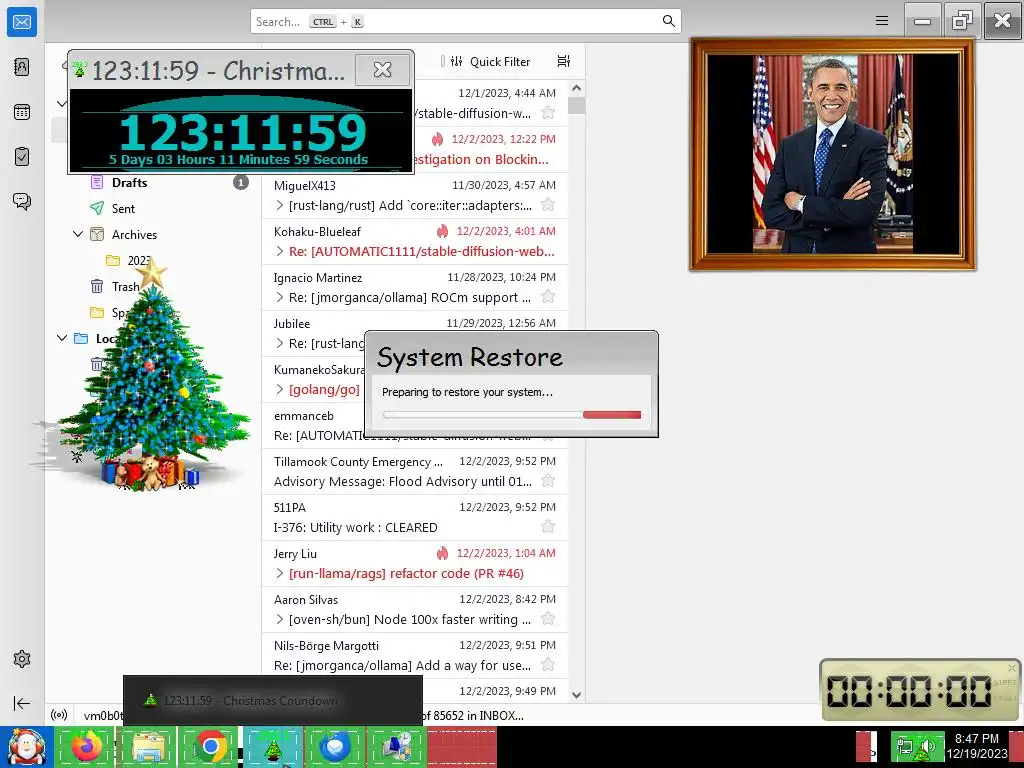Image resolution: width=1024 pixels, height=768 pixels.
Task: Star the 4:44 AM stable-diffusion message
Action: point(548,113)
